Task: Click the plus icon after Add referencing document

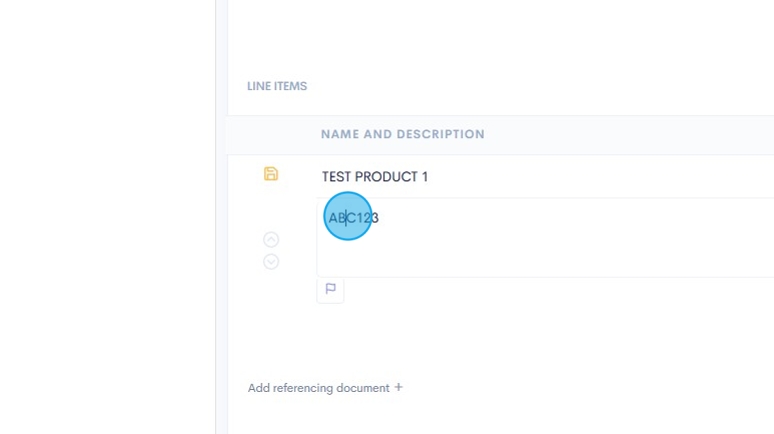Action: coord(398,387)
